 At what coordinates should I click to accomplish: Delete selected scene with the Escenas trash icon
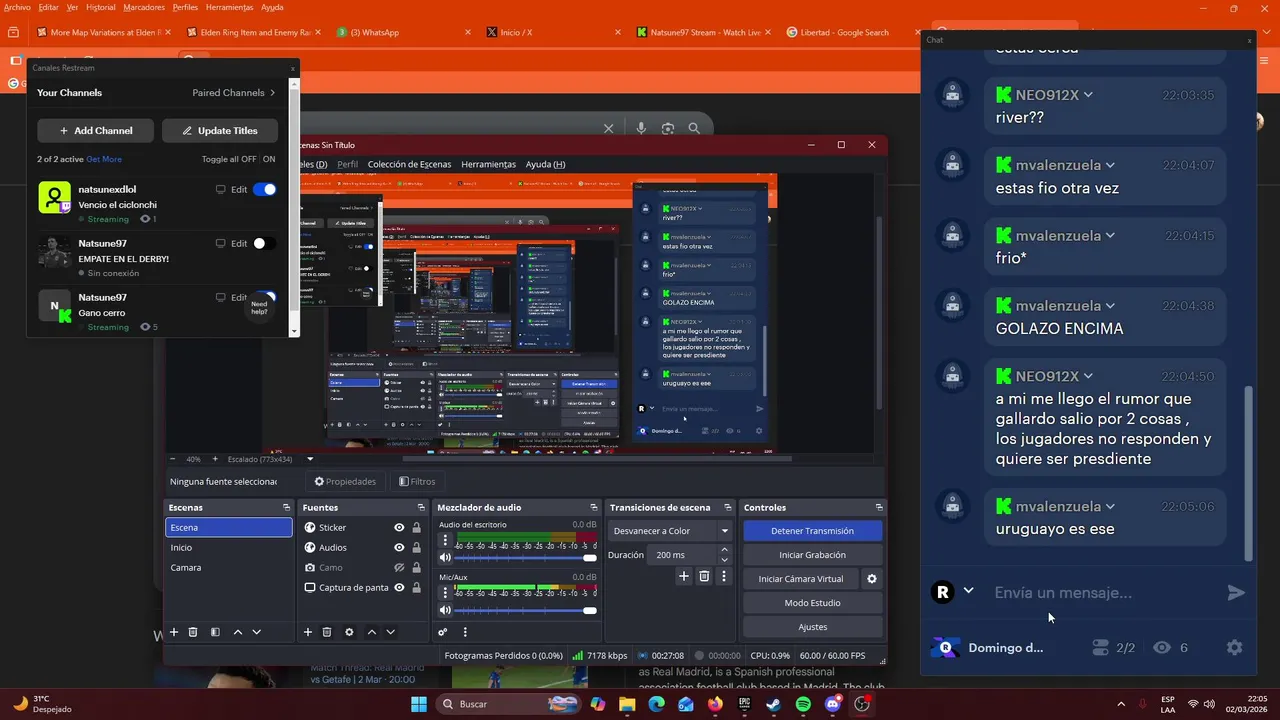pyautogui.click(x=193, y=632)
